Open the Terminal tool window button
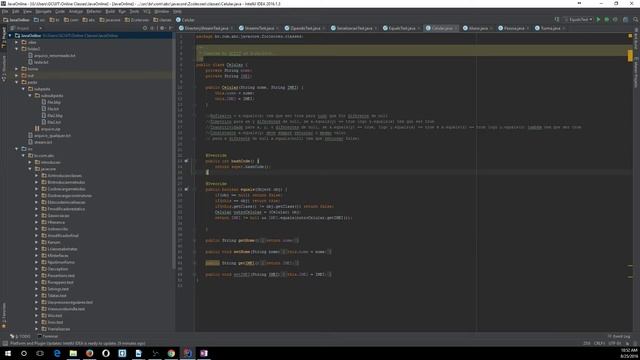Image resolution: width=640 pixels, height=360 pixels. (x=48, y=336)
